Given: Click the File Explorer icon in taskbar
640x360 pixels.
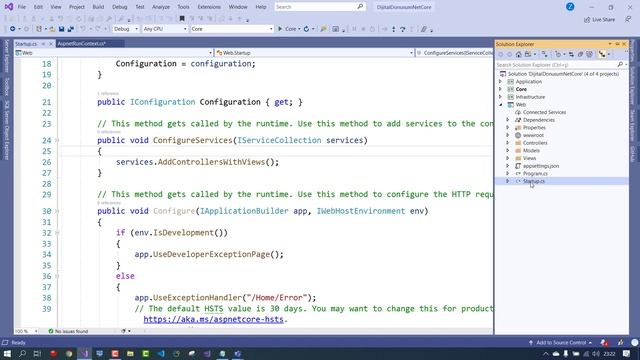Looking at the screenshot, I should click(130, 353).
